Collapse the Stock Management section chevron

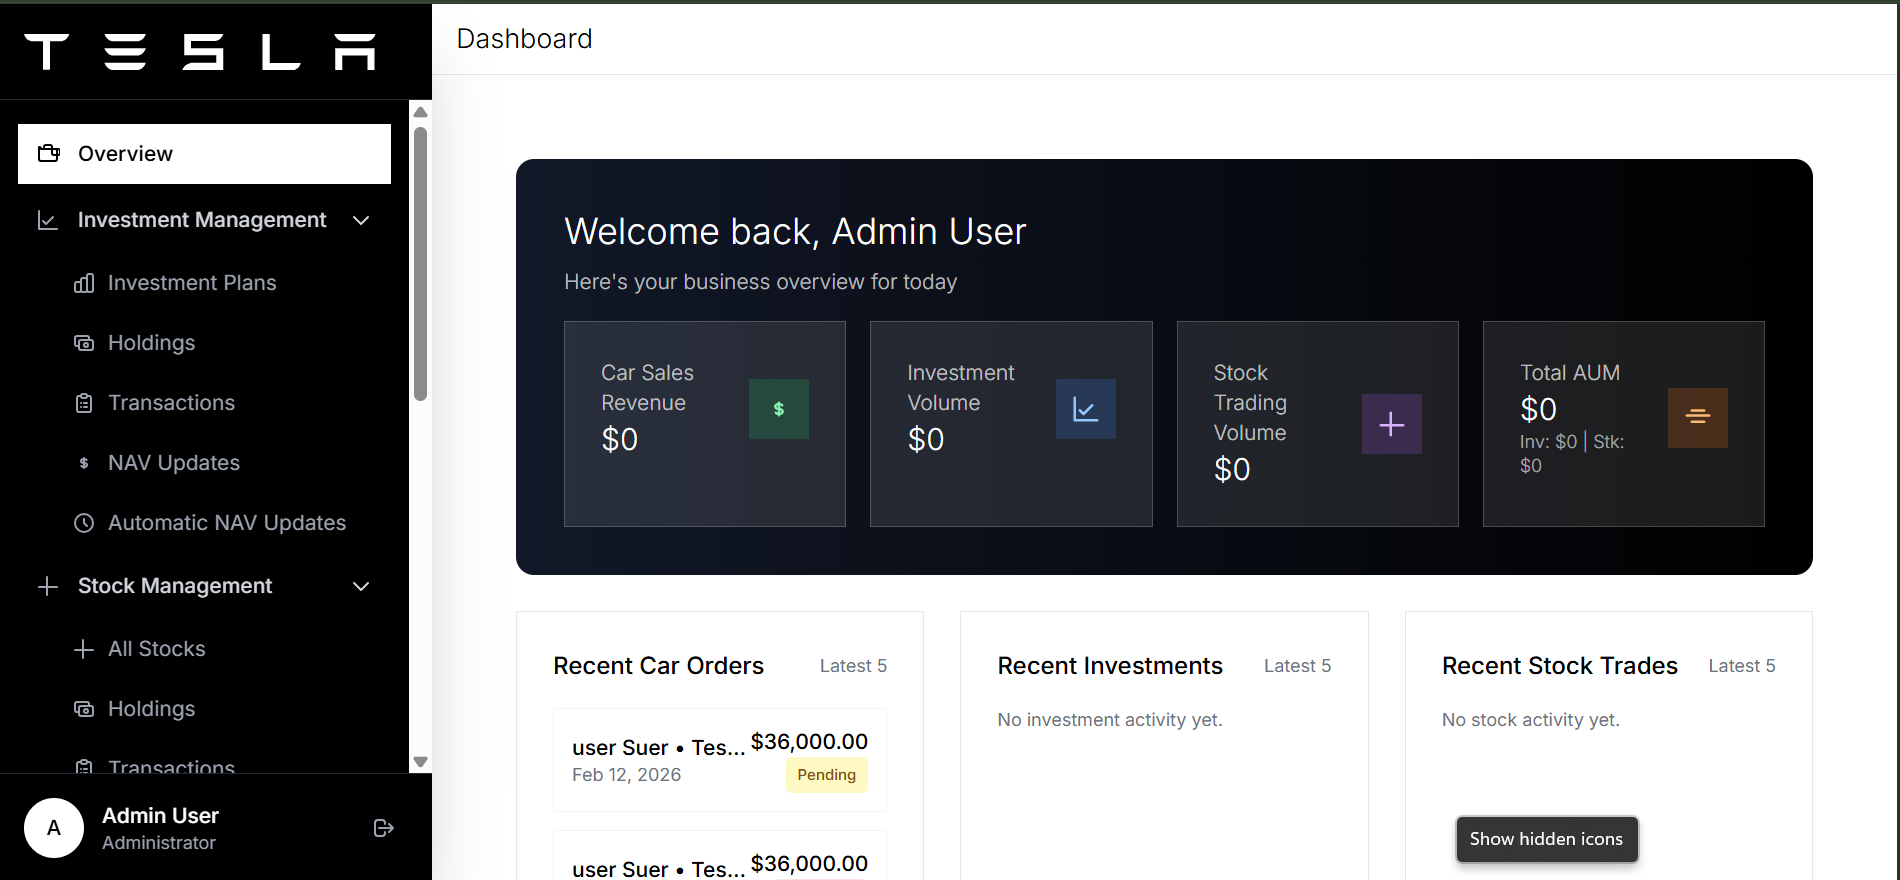click(362, 586)
